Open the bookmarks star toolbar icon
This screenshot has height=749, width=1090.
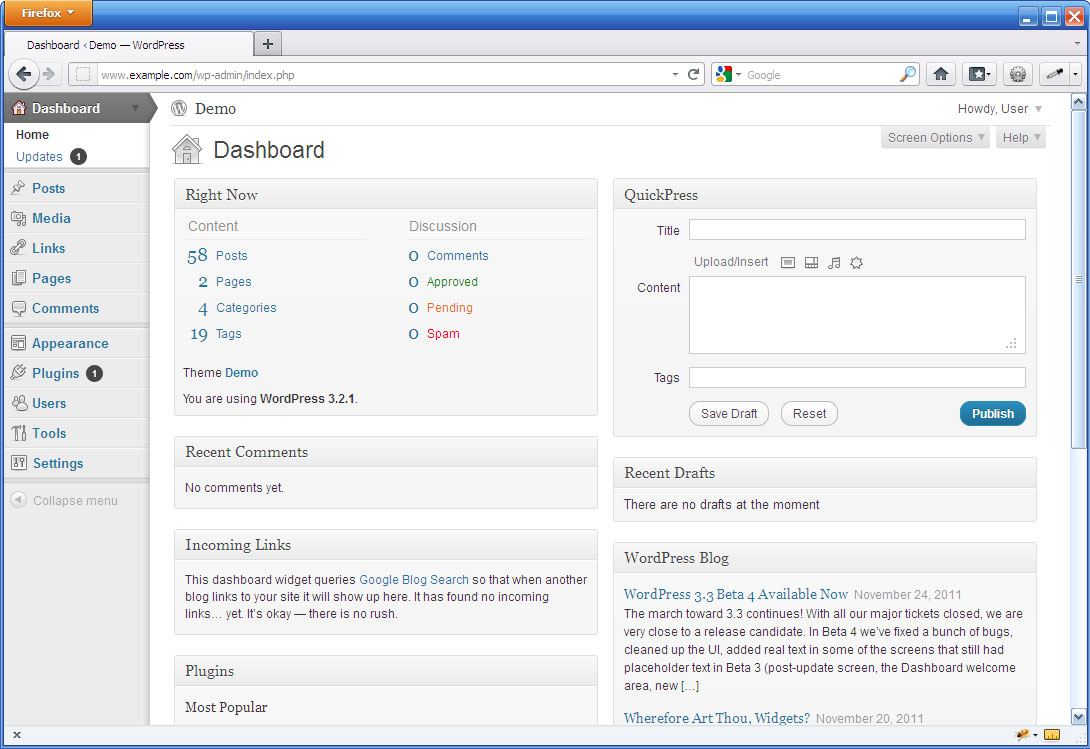979,74
